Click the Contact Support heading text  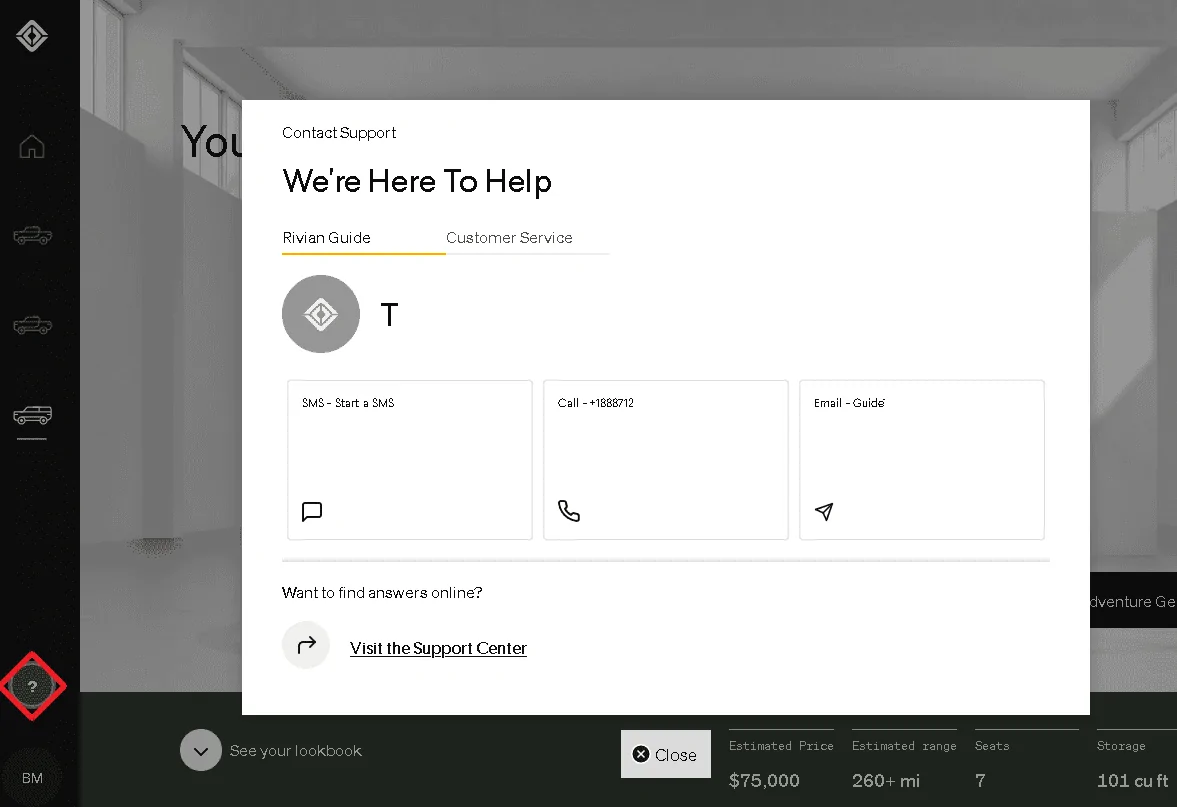click(x=339, y=133)
